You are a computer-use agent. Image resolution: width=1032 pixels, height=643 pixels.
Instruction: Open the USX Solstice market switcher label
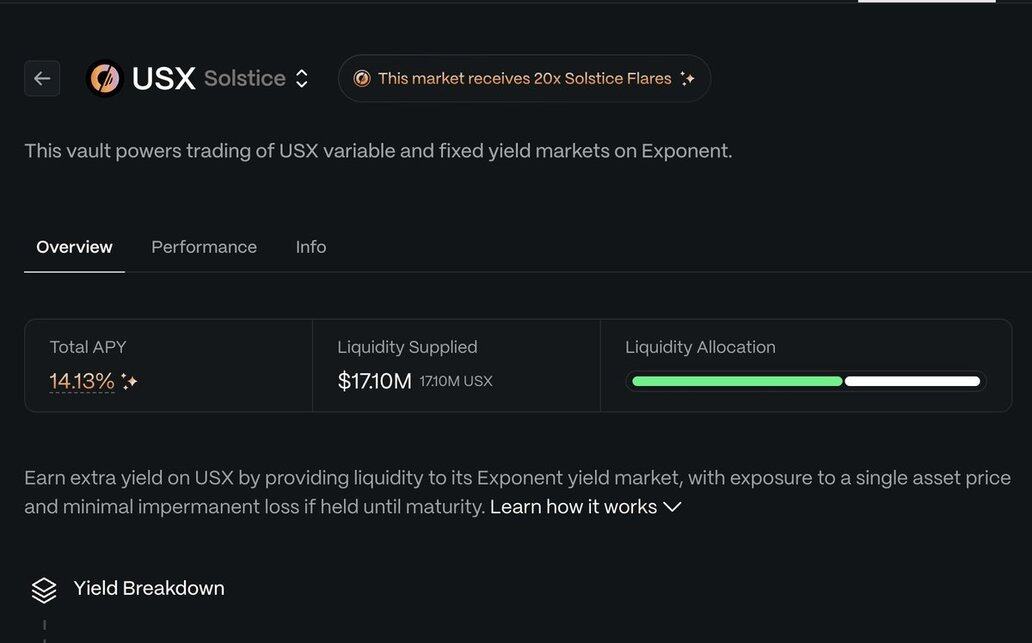(244, 78)
